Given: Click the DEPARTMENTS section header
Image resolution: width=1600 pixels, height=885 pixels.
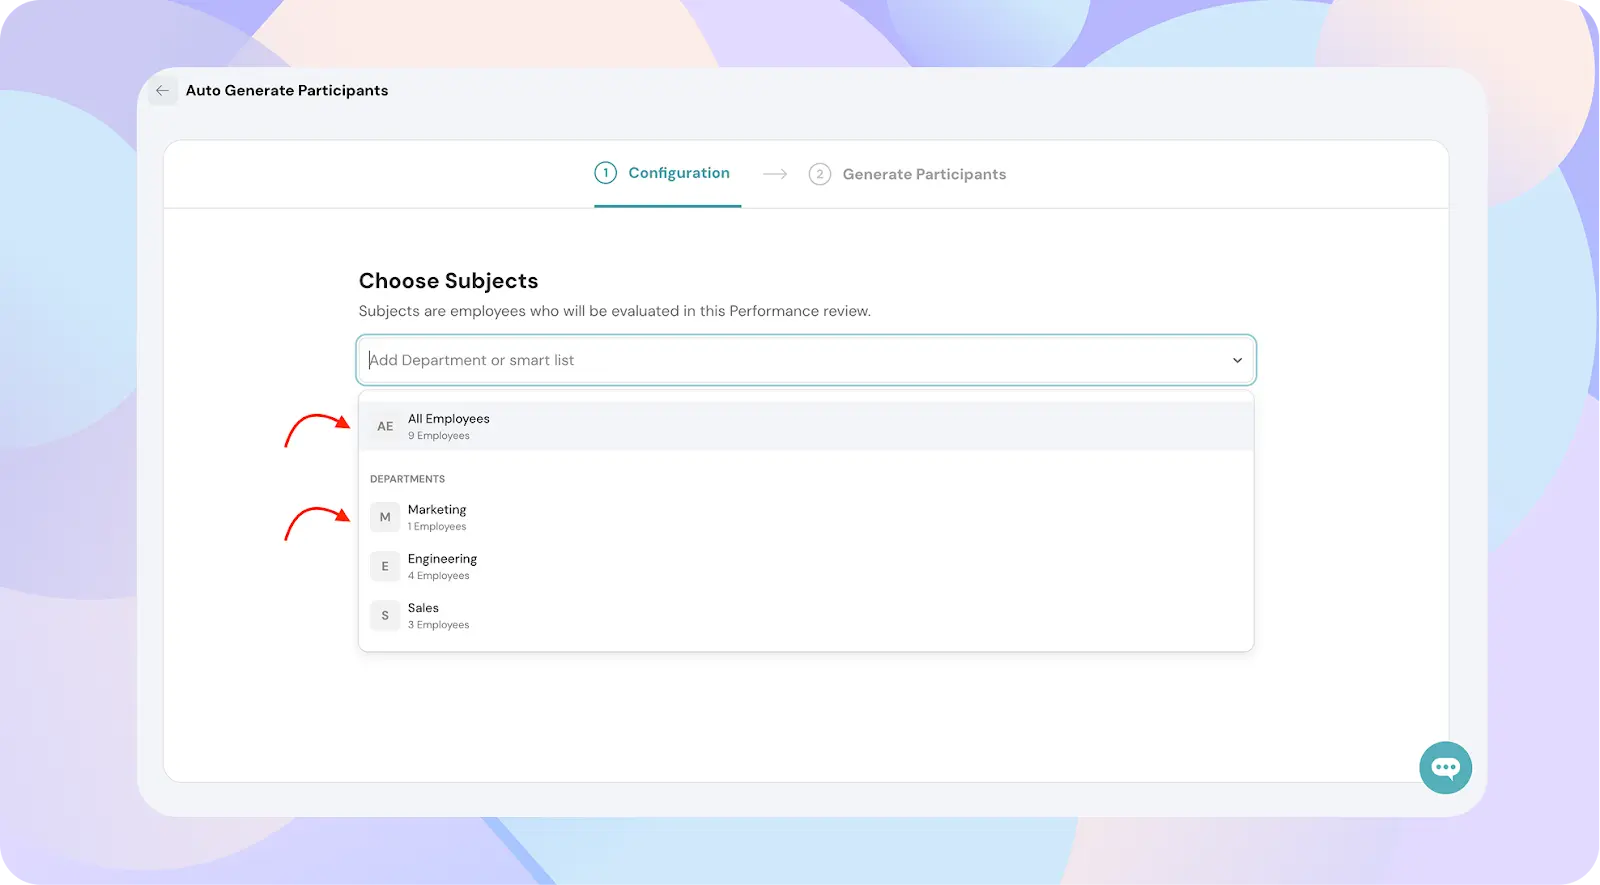Looking at the screenshot, I should (x=407, y=479).
